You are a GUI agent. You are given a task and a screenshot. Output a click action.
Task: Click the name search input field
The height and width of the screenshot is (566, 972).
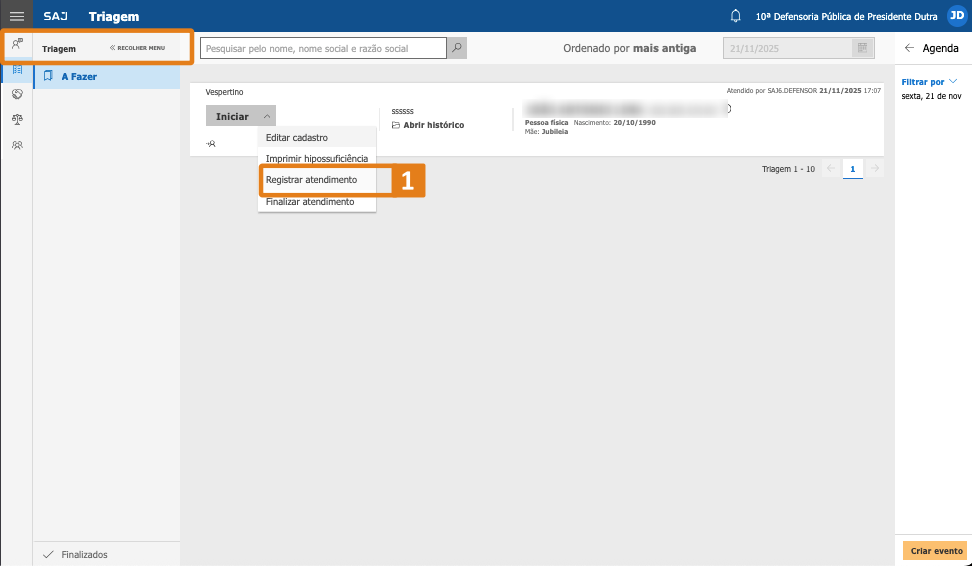tap(322, 48)
